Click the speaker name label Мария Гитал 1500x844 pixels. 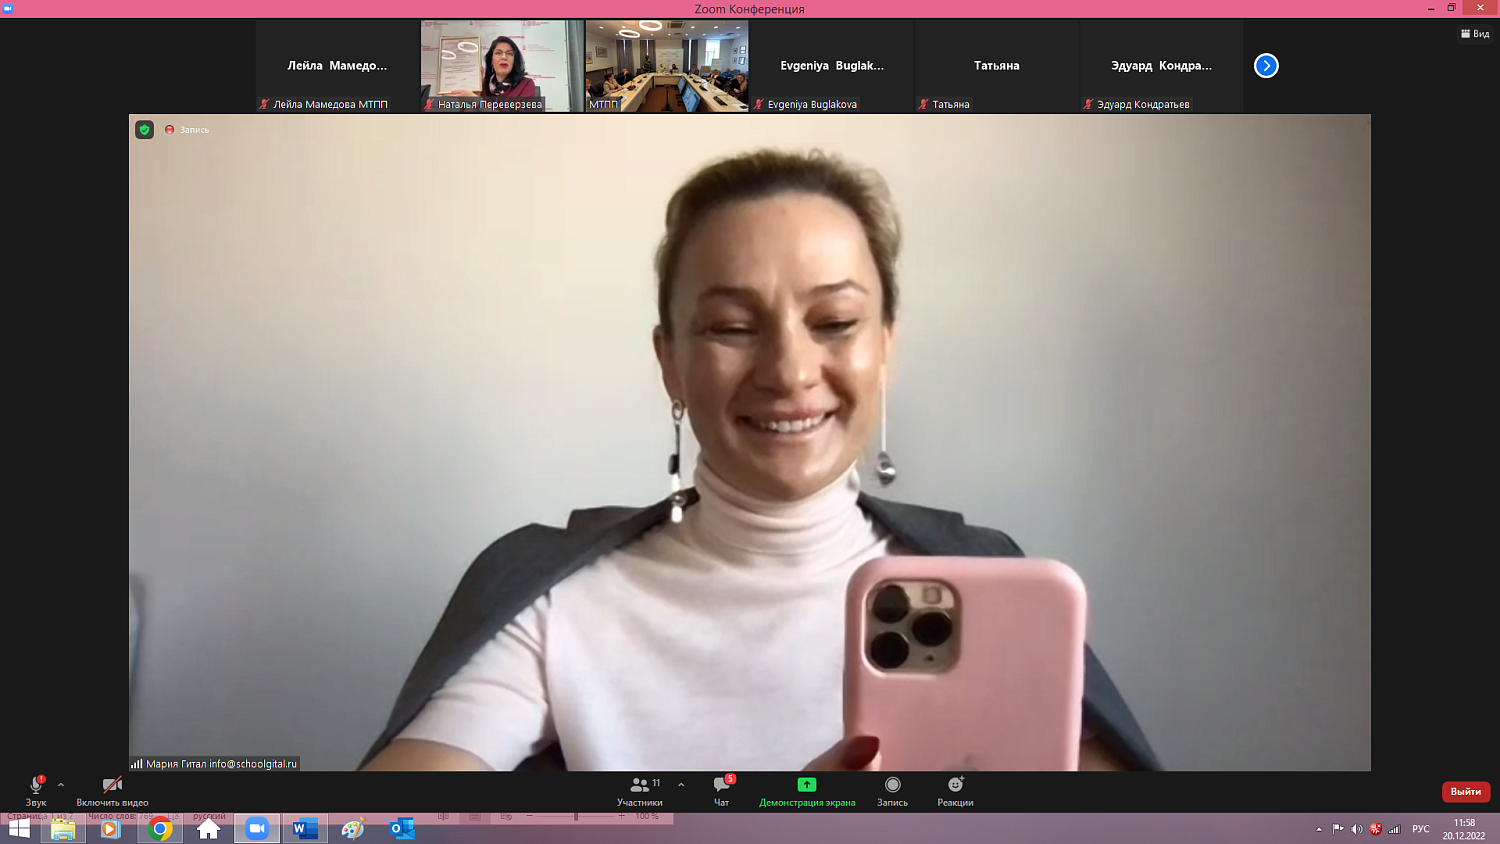tap(214, 764)
